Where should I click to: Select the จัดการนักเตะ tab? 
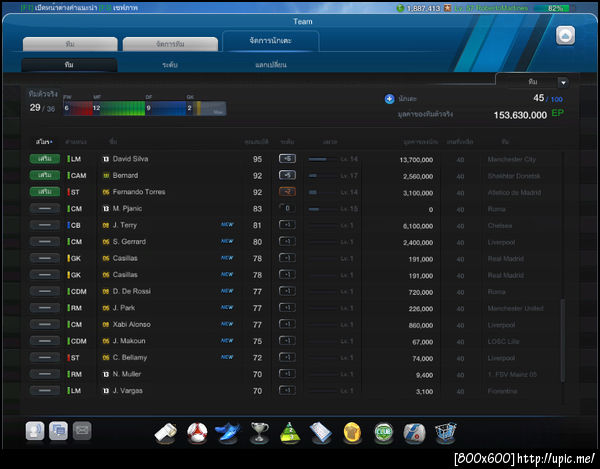pyautogui.click(x=271, y=41)
